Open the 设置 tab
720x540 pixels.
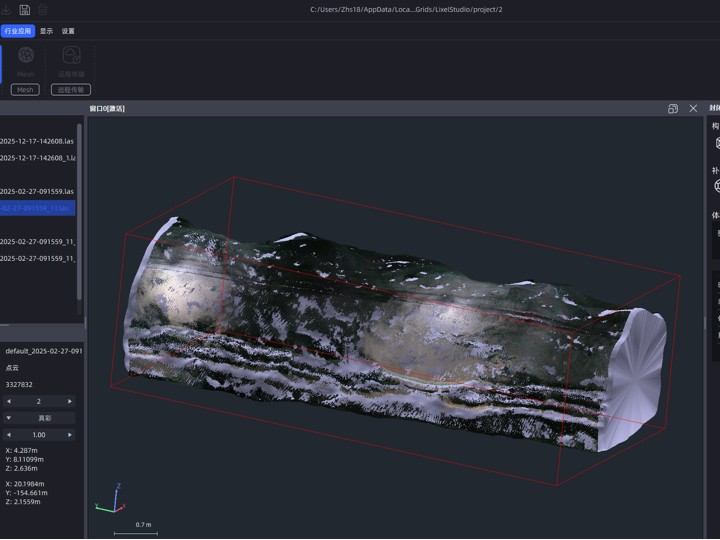[68, 31]
